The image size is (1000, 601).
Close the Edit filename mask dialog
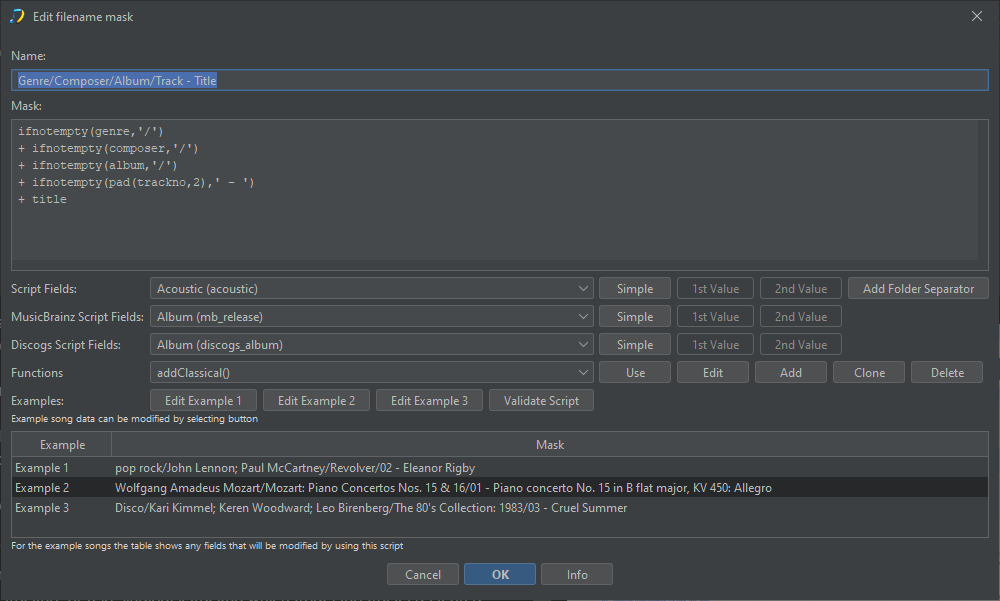tap(976, 16)
